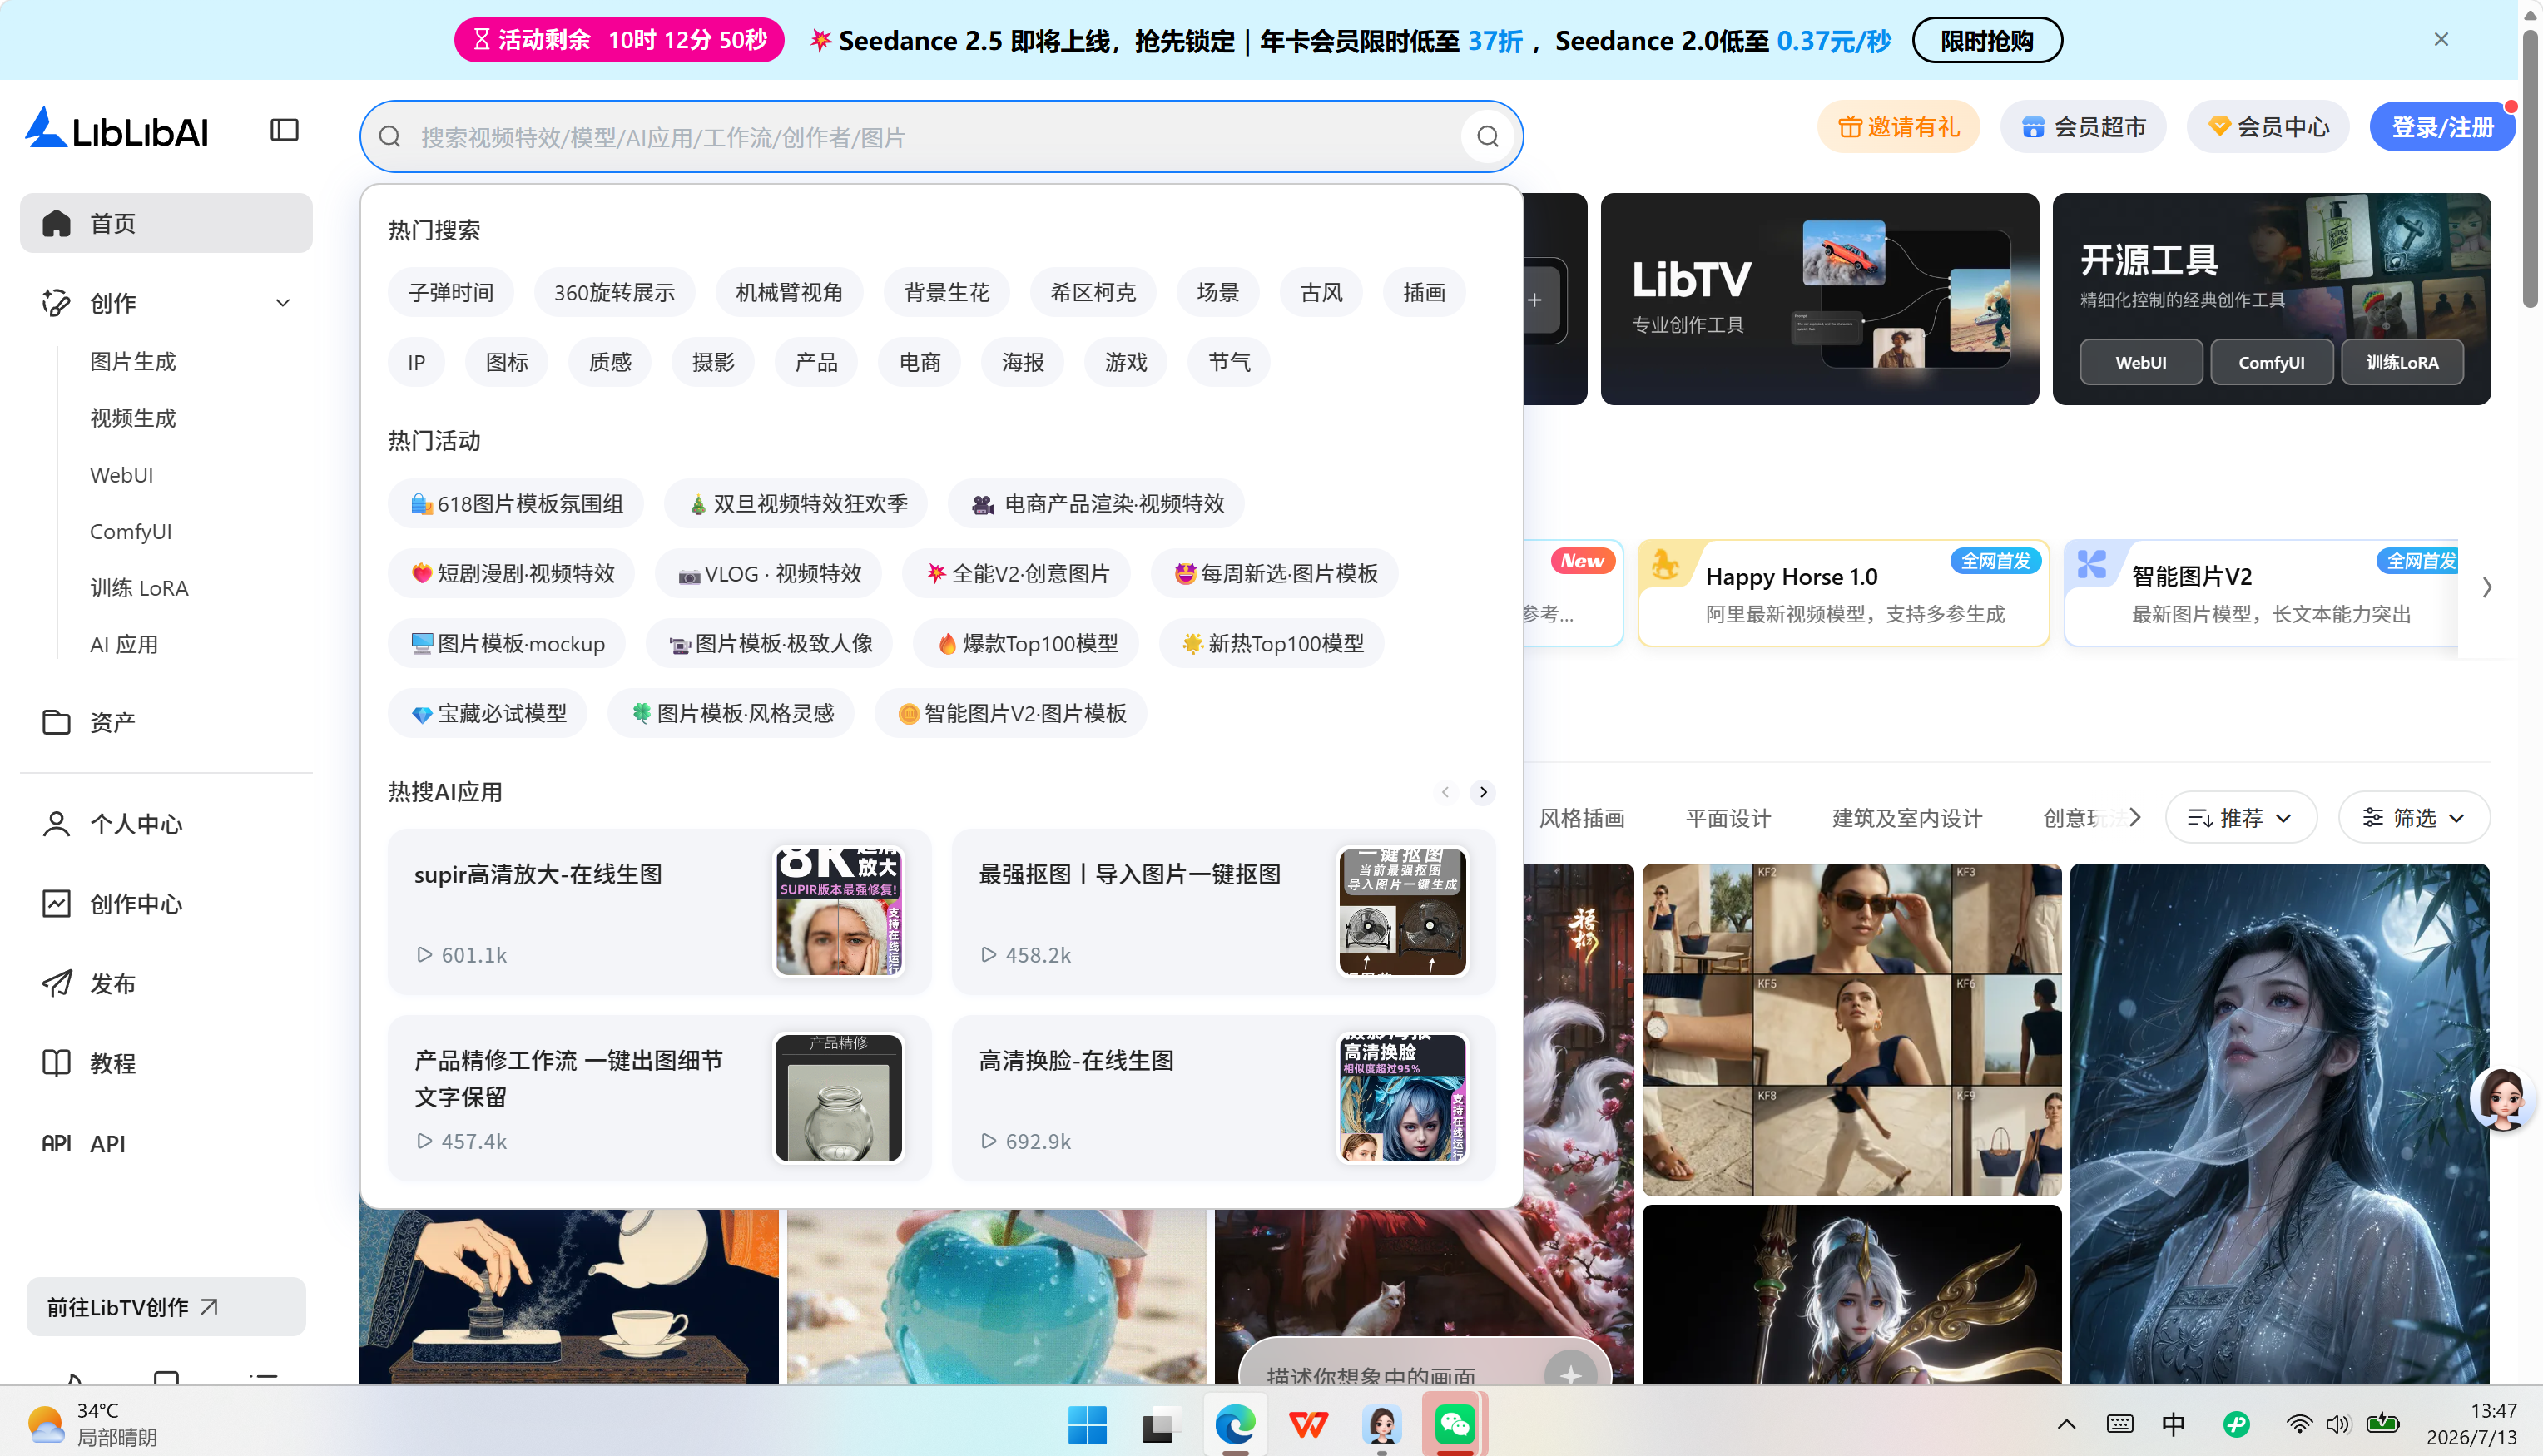Image resolution: width=2543 pixels, height=1456 pixels.
Task: Dismiss the top promotion banner
Action: [2441, 39]
